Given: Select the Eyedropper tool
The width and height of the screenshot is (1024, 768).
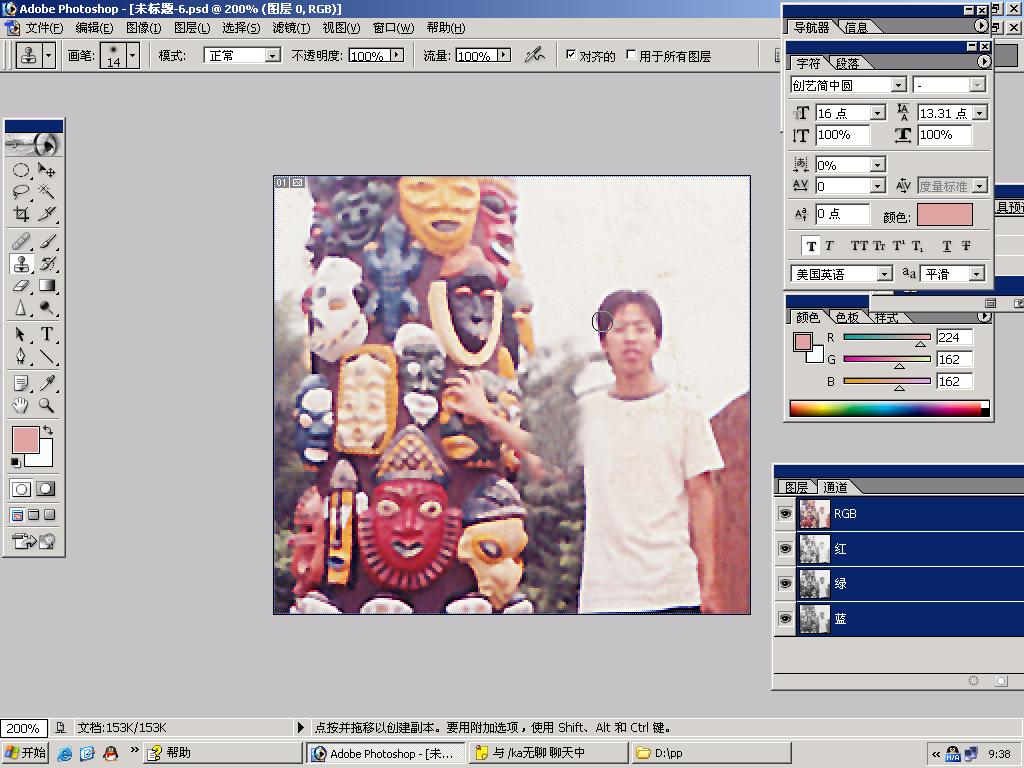Looking at the screenshot, I should [x=47, y=383].
